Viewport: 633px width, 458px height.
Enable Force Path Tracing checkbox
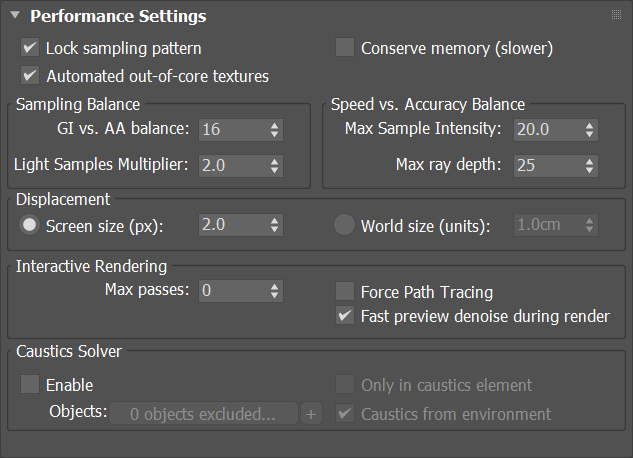coord(345,291)
